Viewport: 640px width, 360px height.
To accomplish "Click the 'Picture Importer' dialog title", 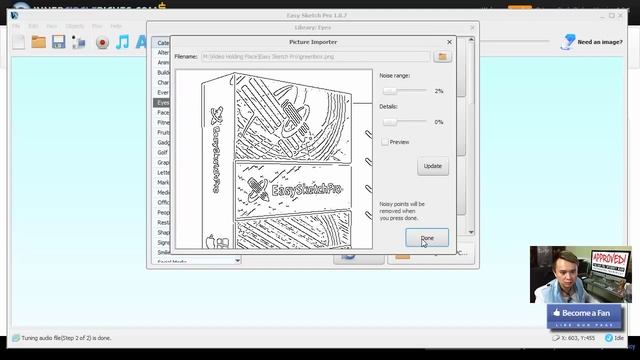I will (313, 42).
